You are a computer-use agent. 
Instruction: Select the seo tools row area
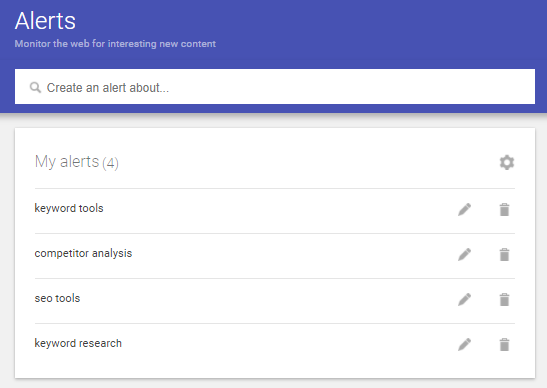click(275, 301)
